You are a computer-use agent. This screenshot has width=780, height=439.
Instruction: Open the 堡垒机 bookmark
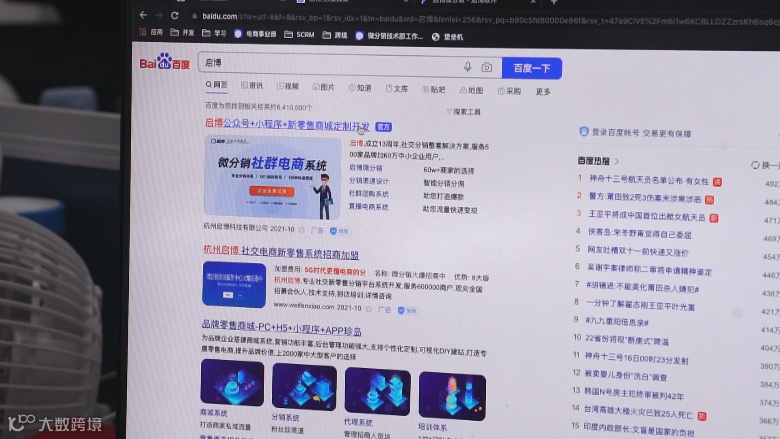[x=447, y=37]
